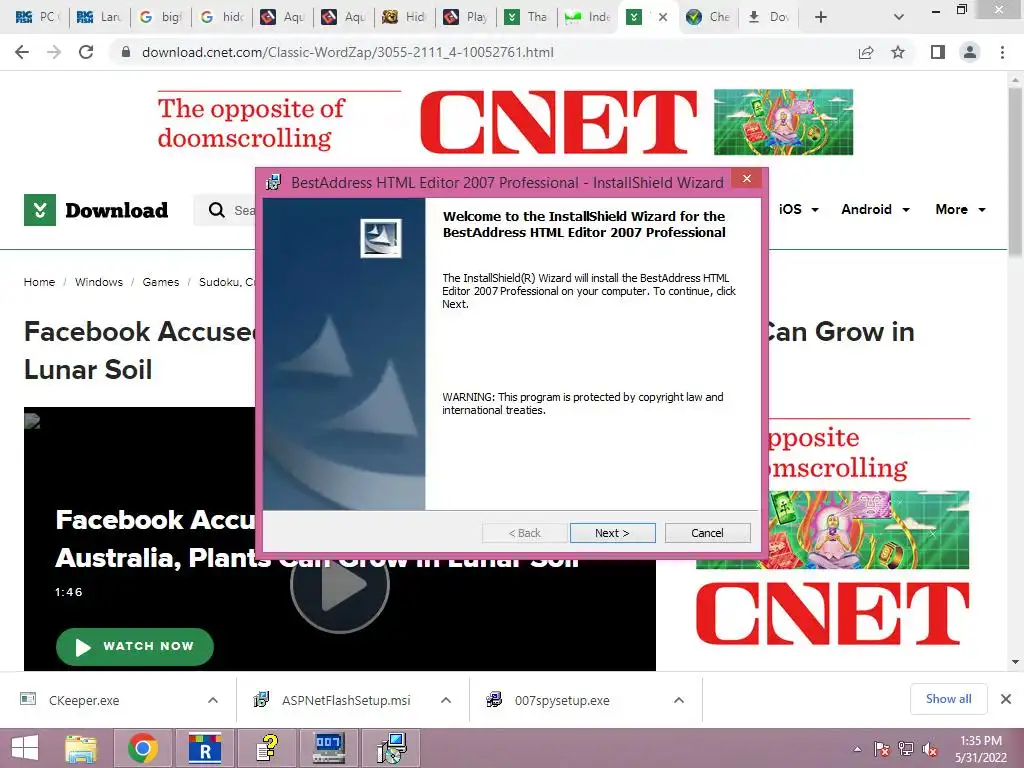Click the installer icon in wizard title bar
The height and width of the screenshot is (768, 1024).
[x=274, y=182]
